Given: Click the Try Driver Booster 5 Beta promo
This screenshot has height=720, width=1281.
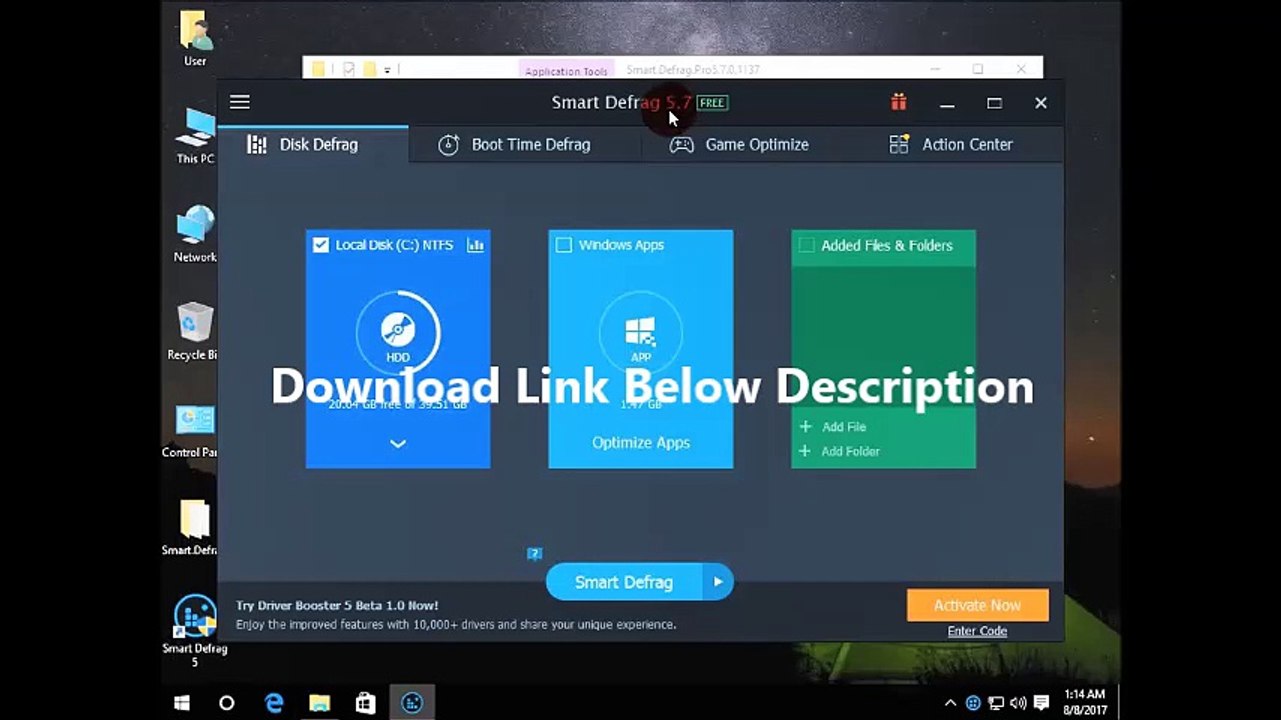Looking at the screenshot, I should [x=456, y=615].
